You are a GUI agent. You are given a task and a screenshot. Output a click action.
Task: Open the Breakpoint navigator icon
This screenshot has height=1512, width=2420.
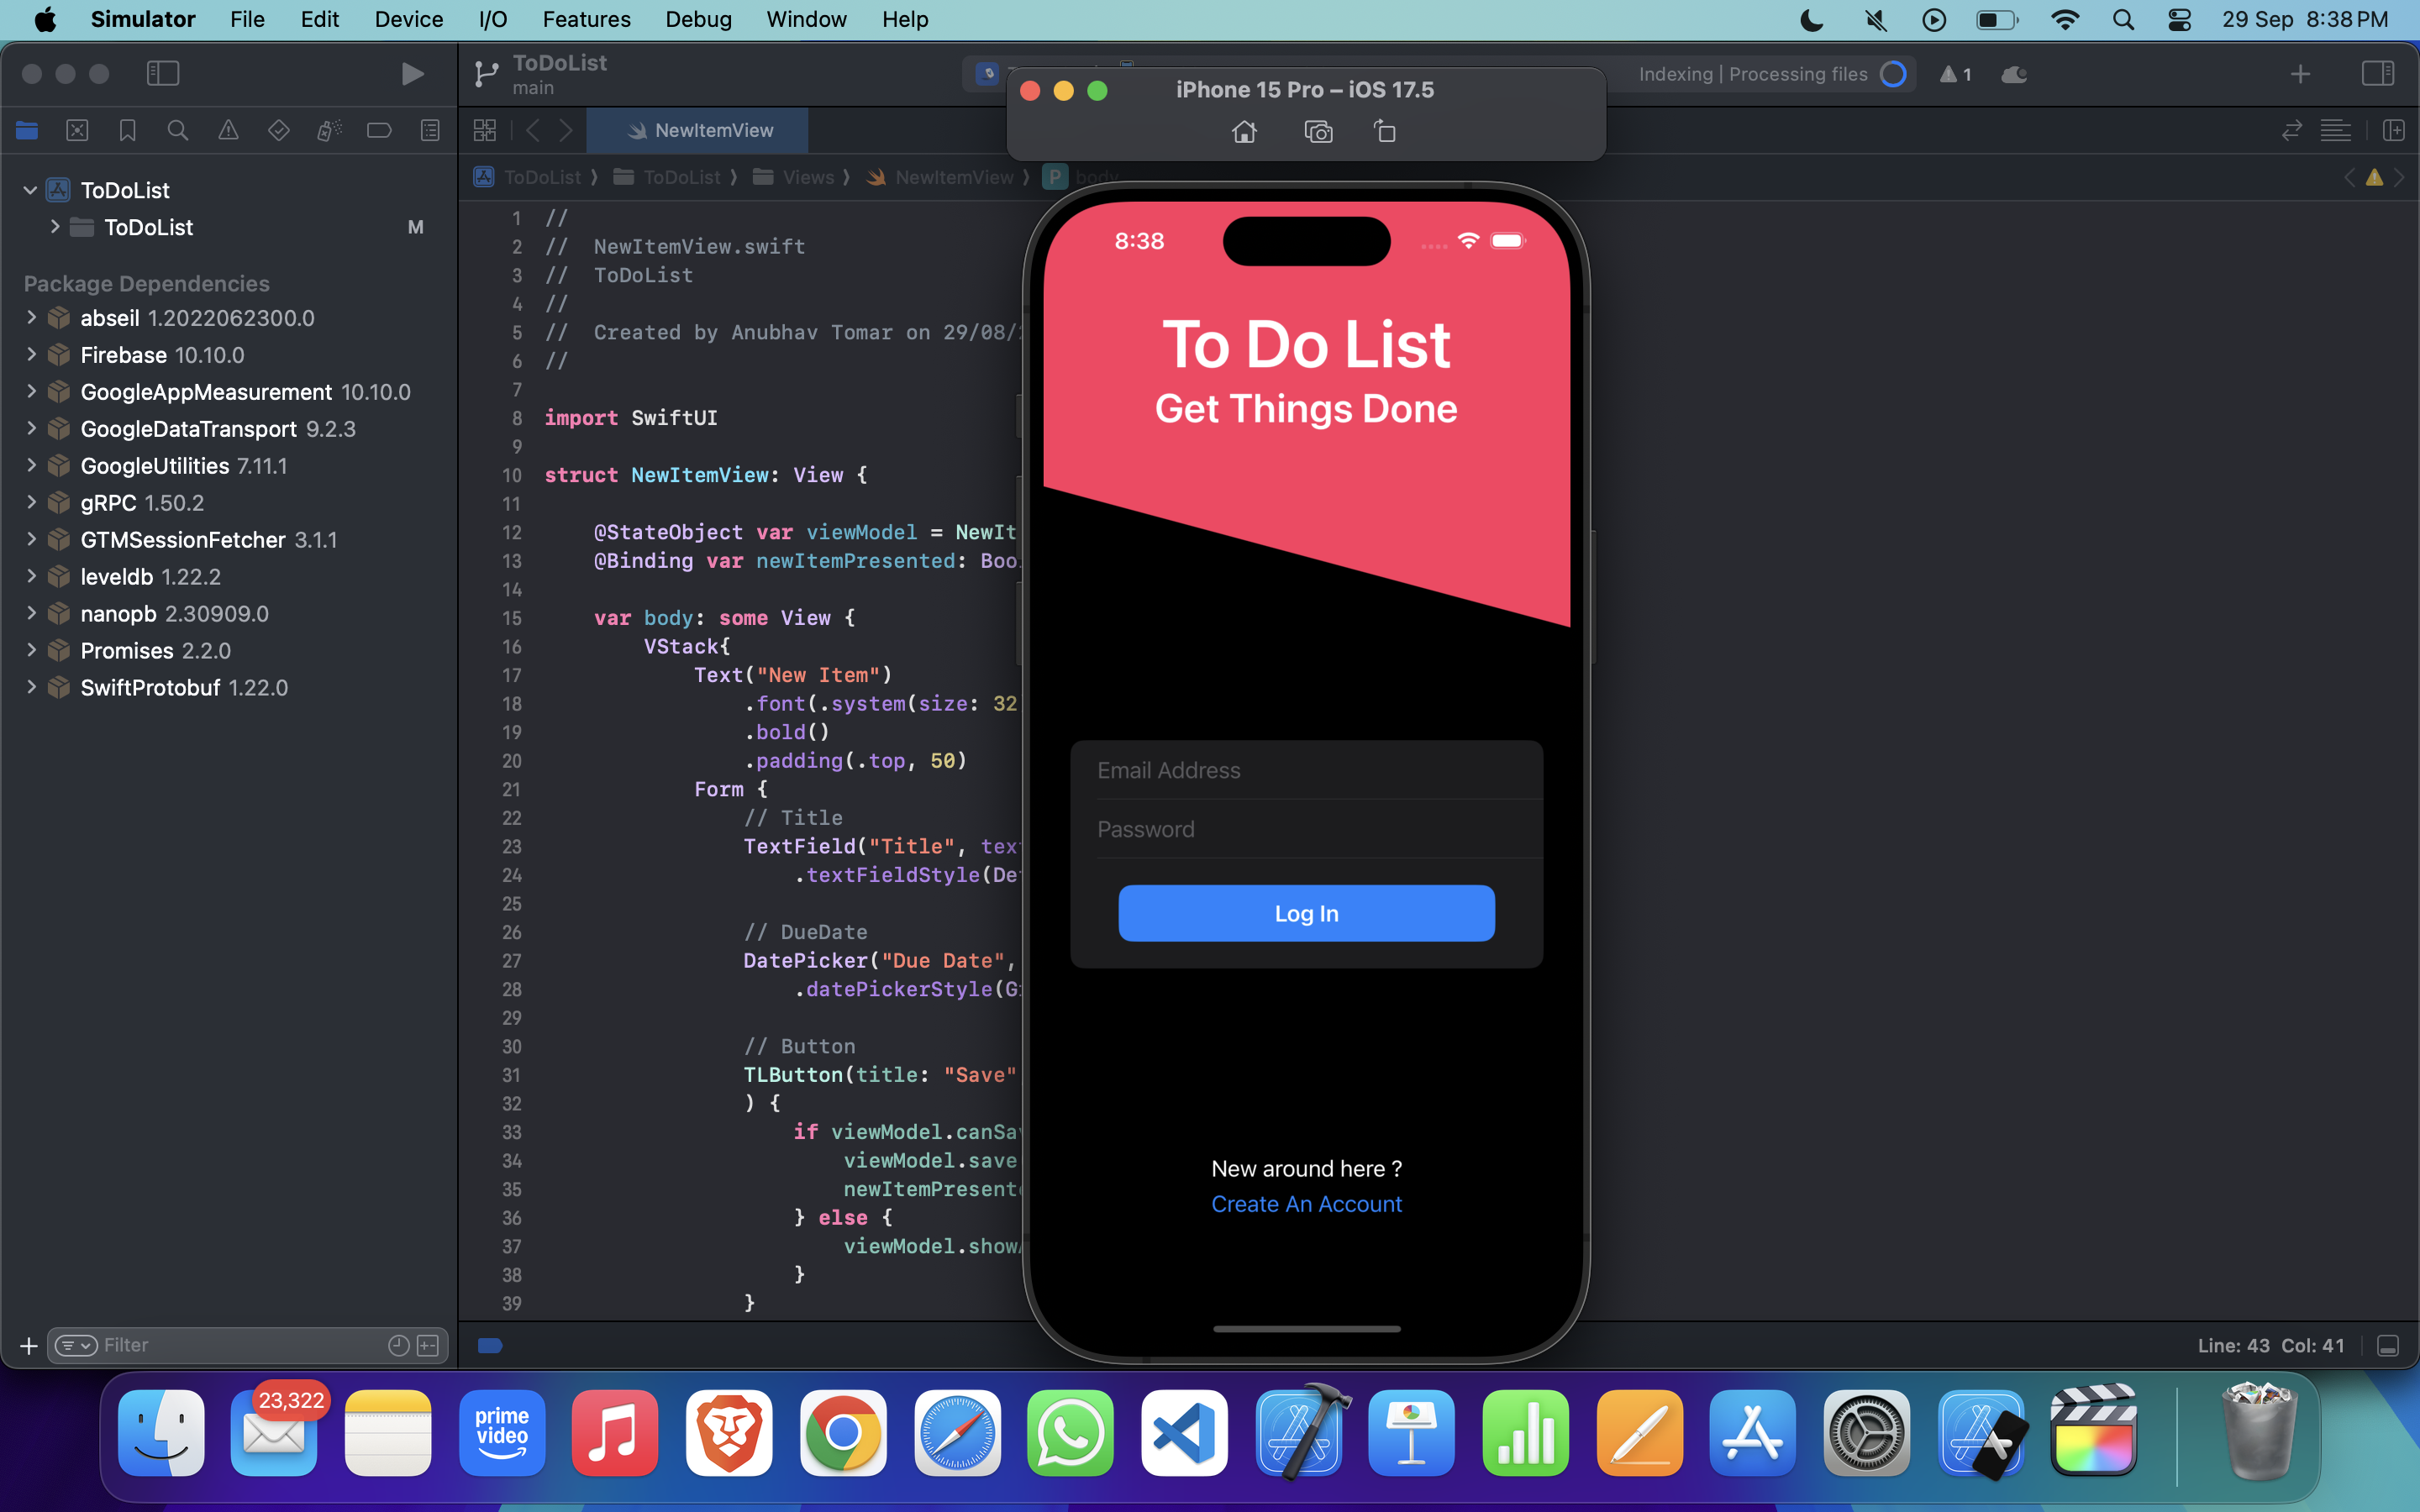379,130
